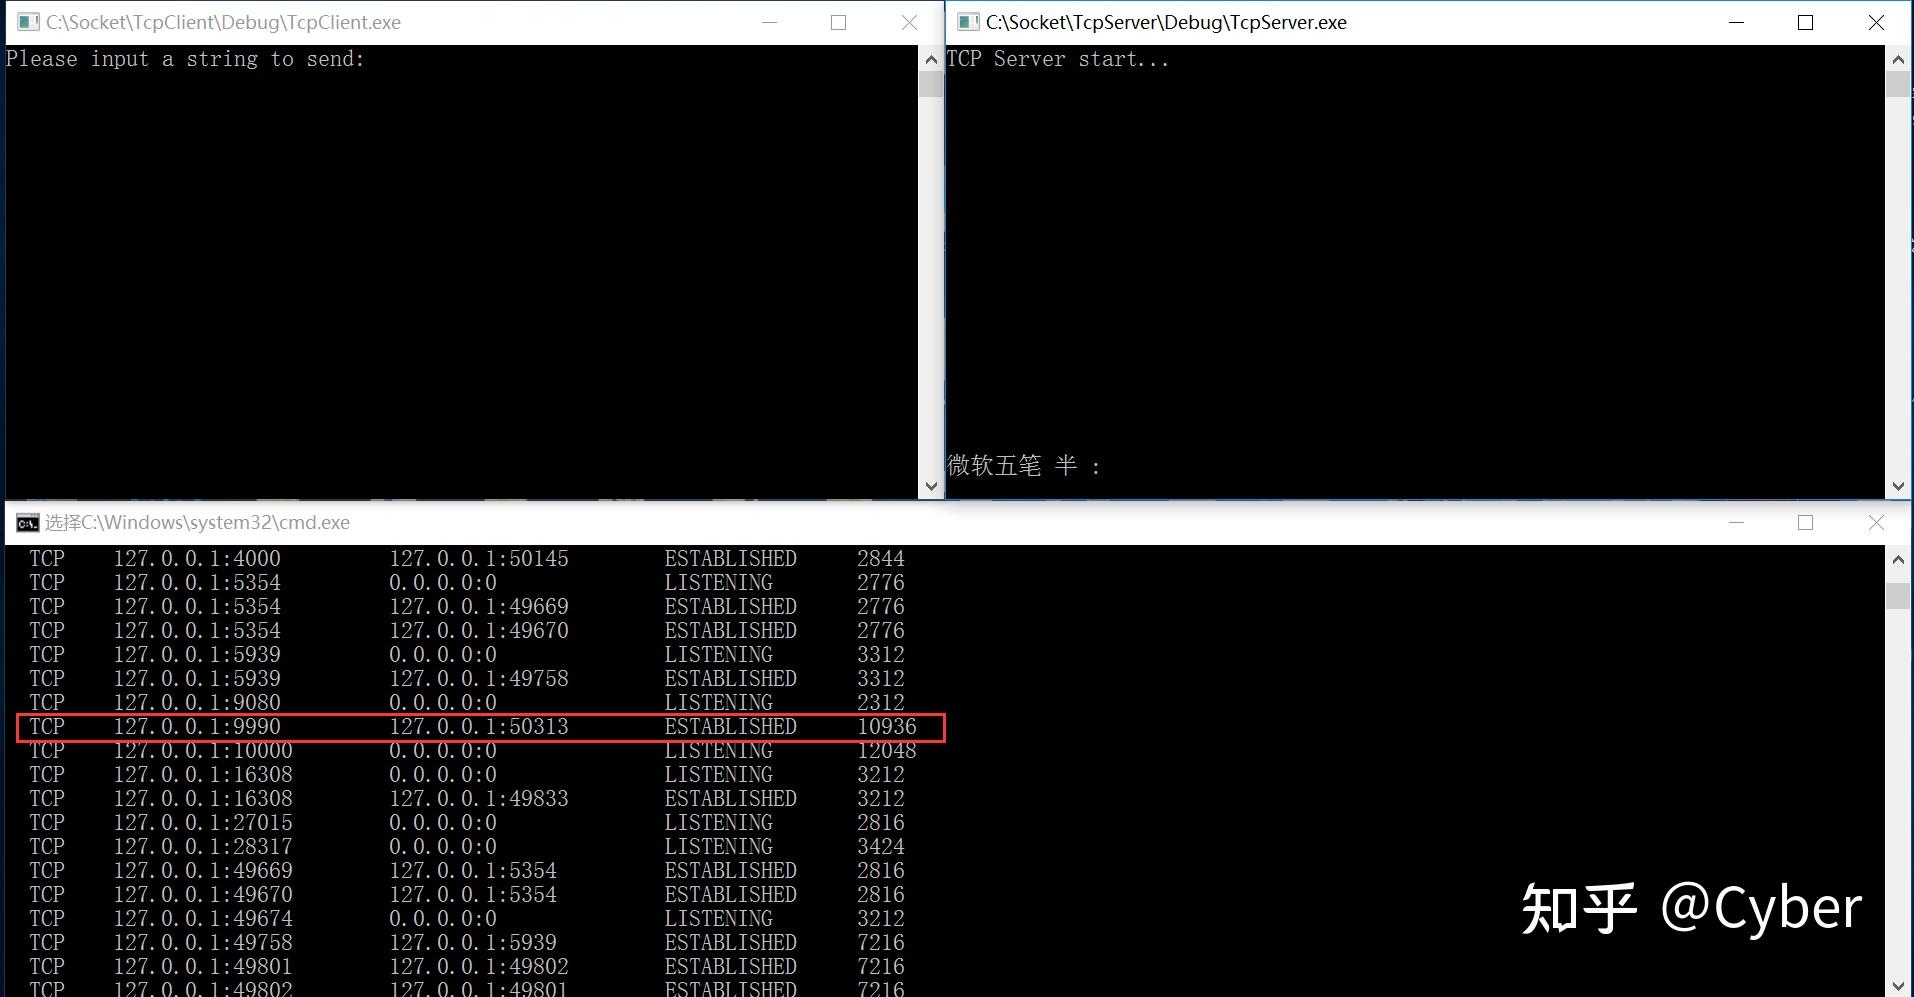The height and width of the screenshot is (997, 1914).
Task: Minimize the cmd.exe window
Action: [1737, 522]
